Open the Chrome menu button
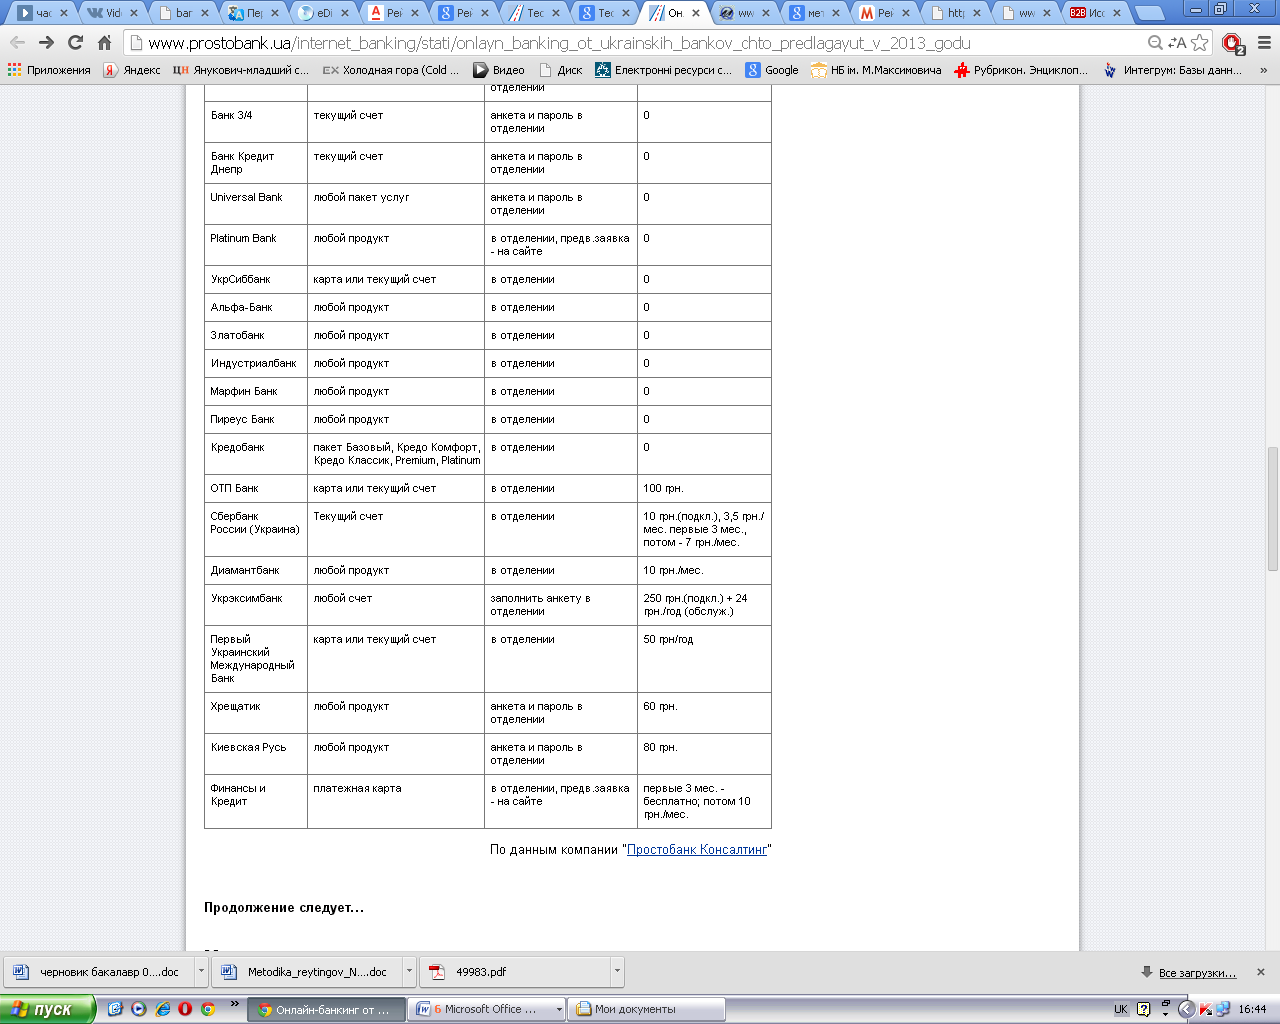 [x=1263, y=43]
